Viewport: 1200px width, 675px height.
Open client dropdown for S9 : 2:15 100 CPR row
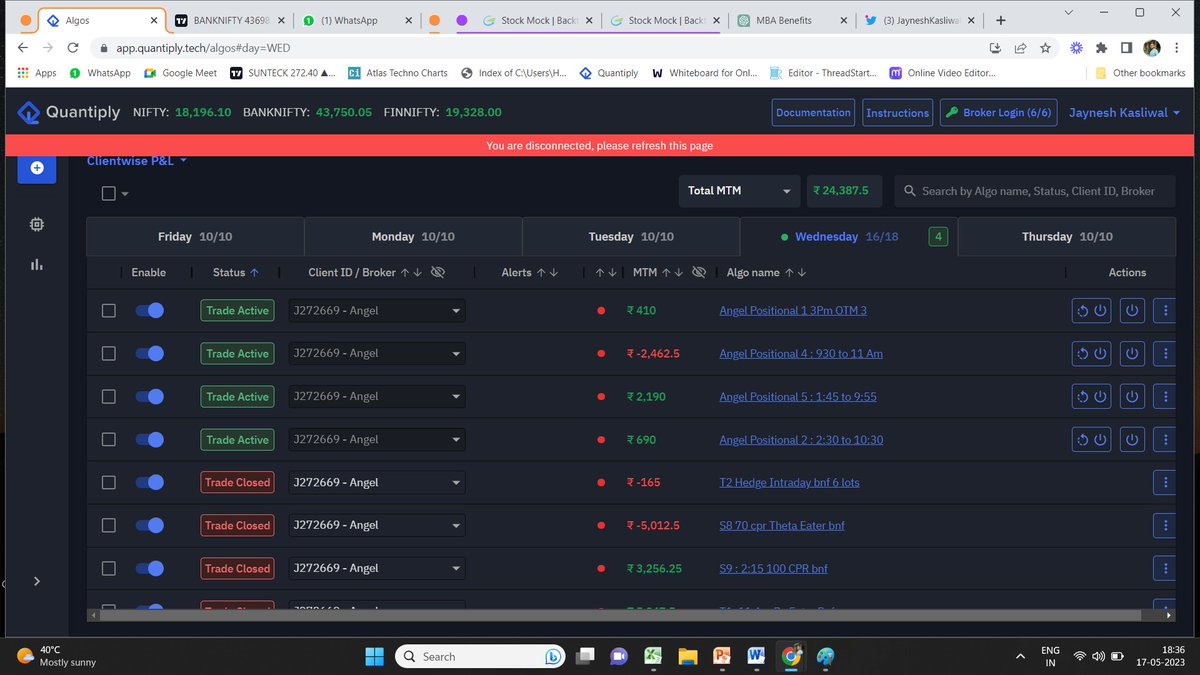tap(377, 568)
